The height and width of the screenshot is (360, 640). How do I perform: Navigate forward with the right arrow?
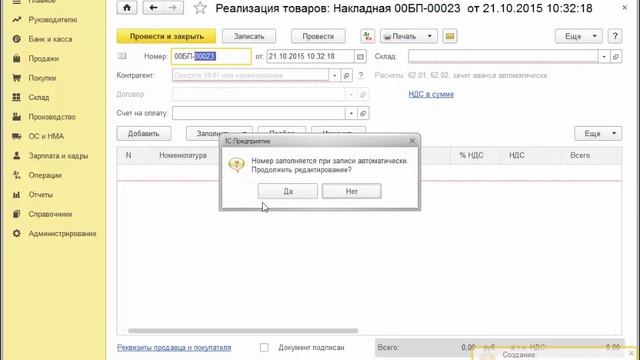[173, 8]
